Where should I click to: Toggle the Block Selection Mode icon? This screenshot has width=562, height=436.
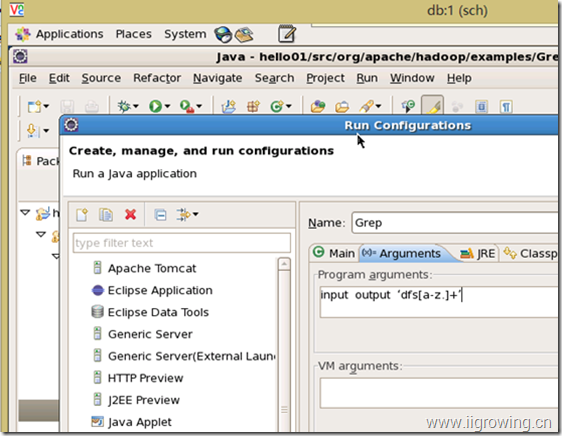pos(481,106)
